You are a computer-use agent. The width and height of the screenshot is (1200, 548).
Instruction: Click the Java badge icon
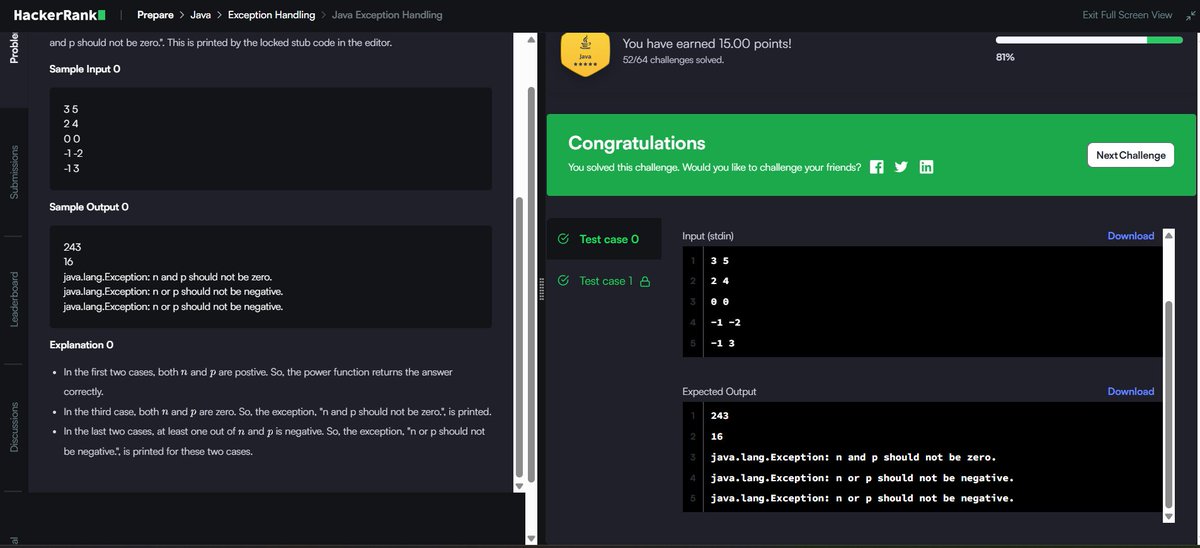585,54
